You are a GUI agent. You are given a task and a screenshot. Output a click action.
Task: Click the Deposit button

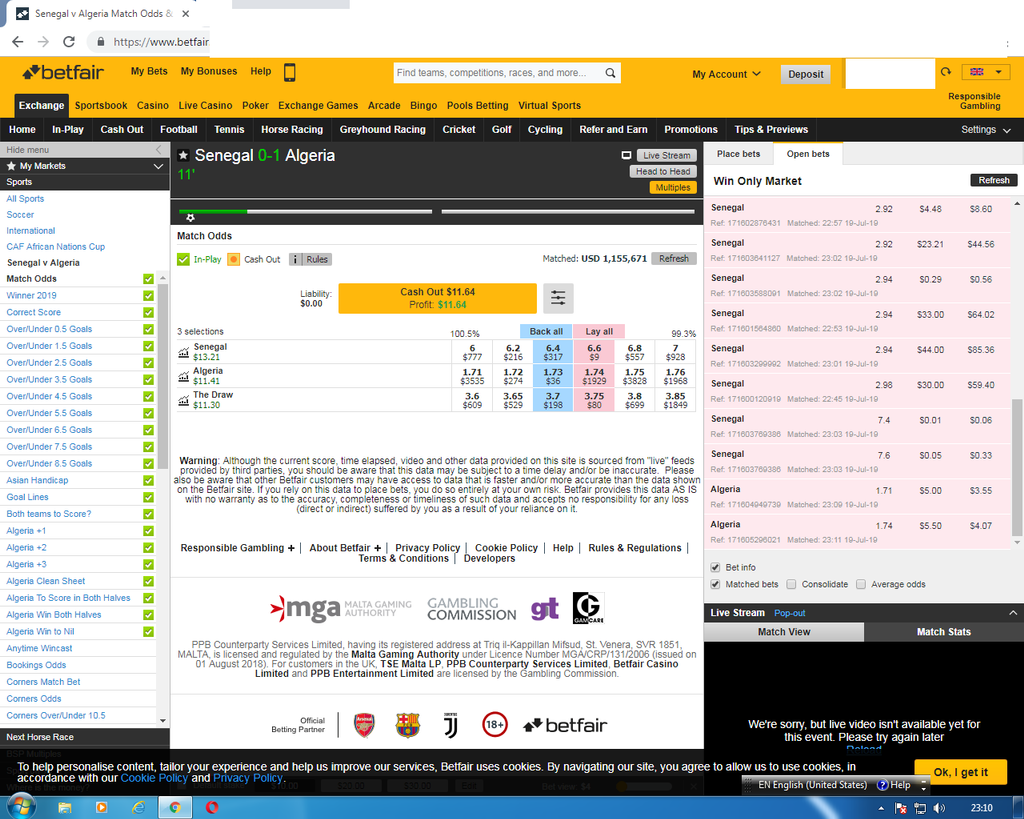(806, 74)
